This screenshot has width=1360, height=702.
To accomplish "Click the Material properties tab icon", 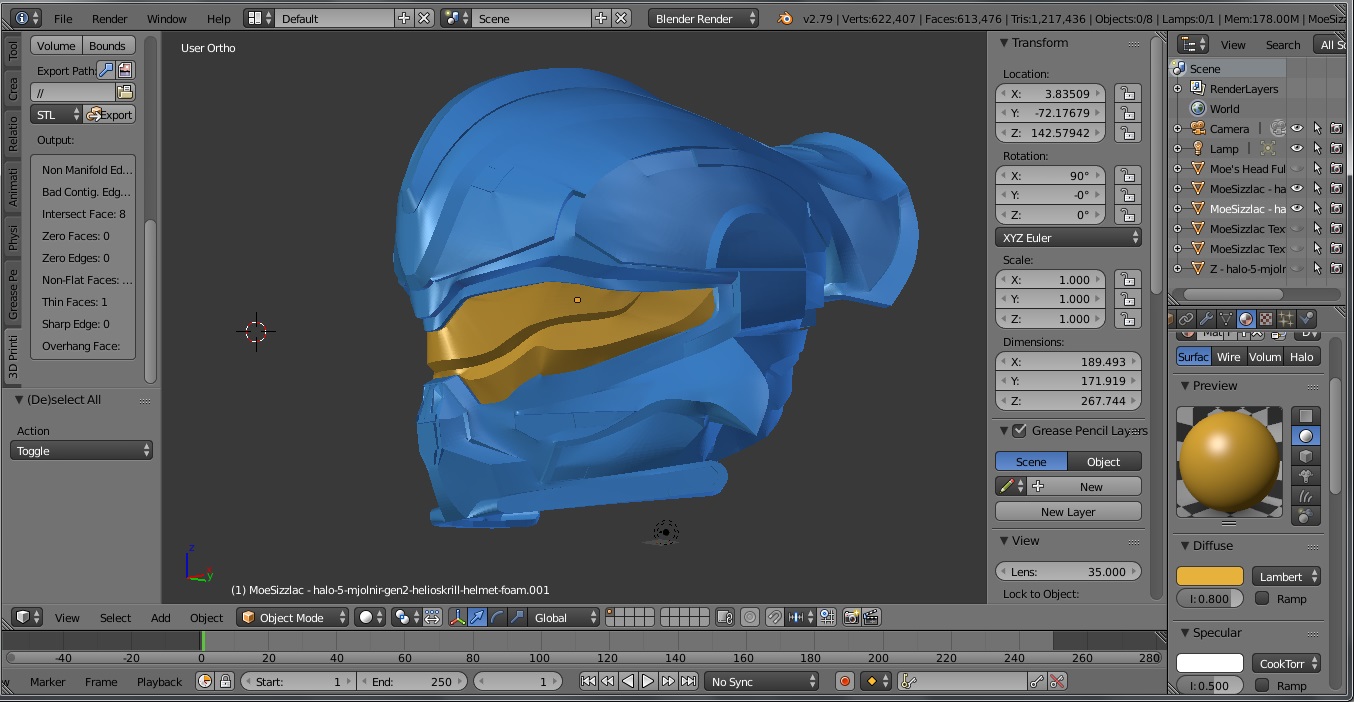I will (x=1246, y=319).
